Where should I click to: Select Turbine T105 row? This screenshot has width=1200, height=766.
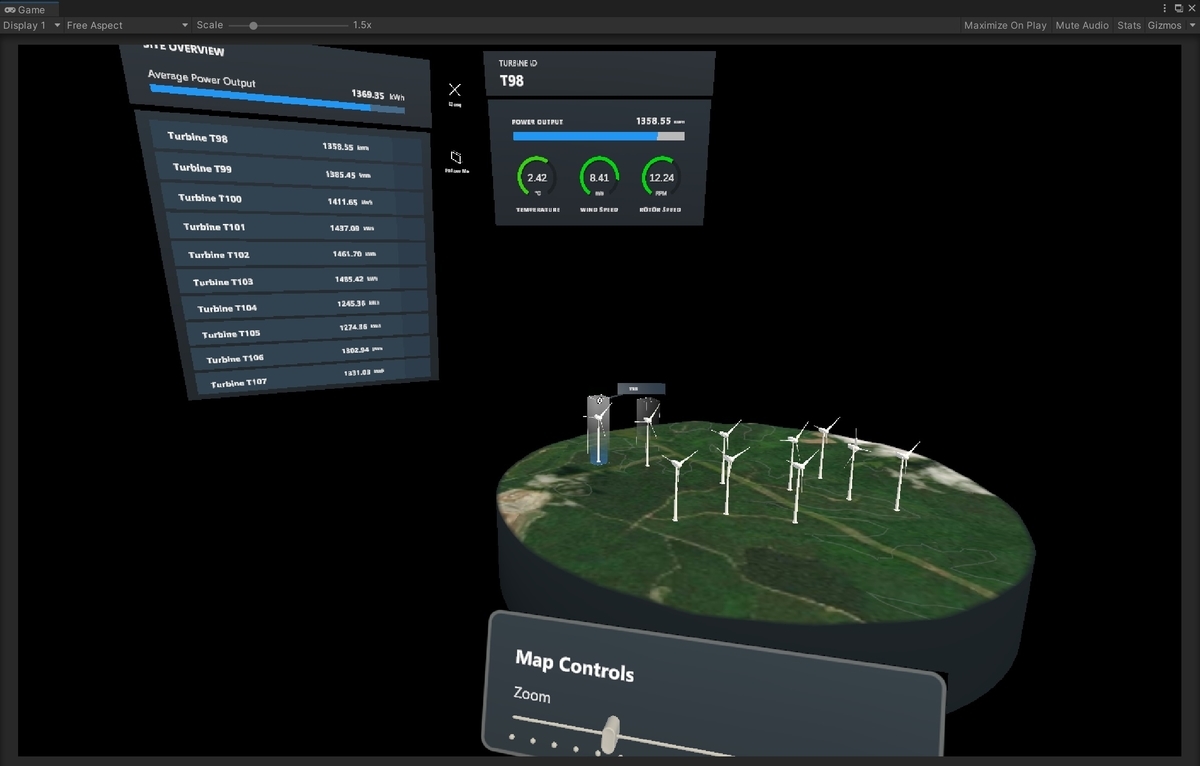(310, 331)
